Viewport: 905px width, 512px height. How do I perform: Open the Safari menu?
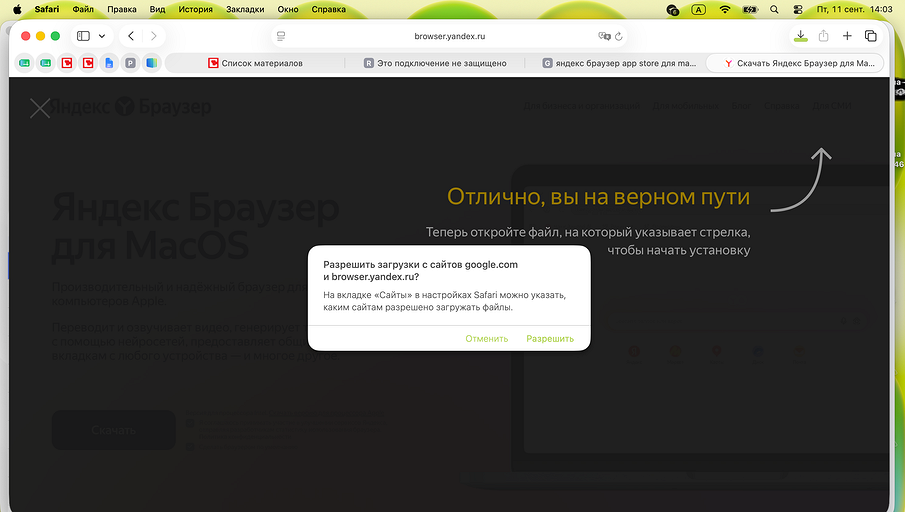[47, 9]
